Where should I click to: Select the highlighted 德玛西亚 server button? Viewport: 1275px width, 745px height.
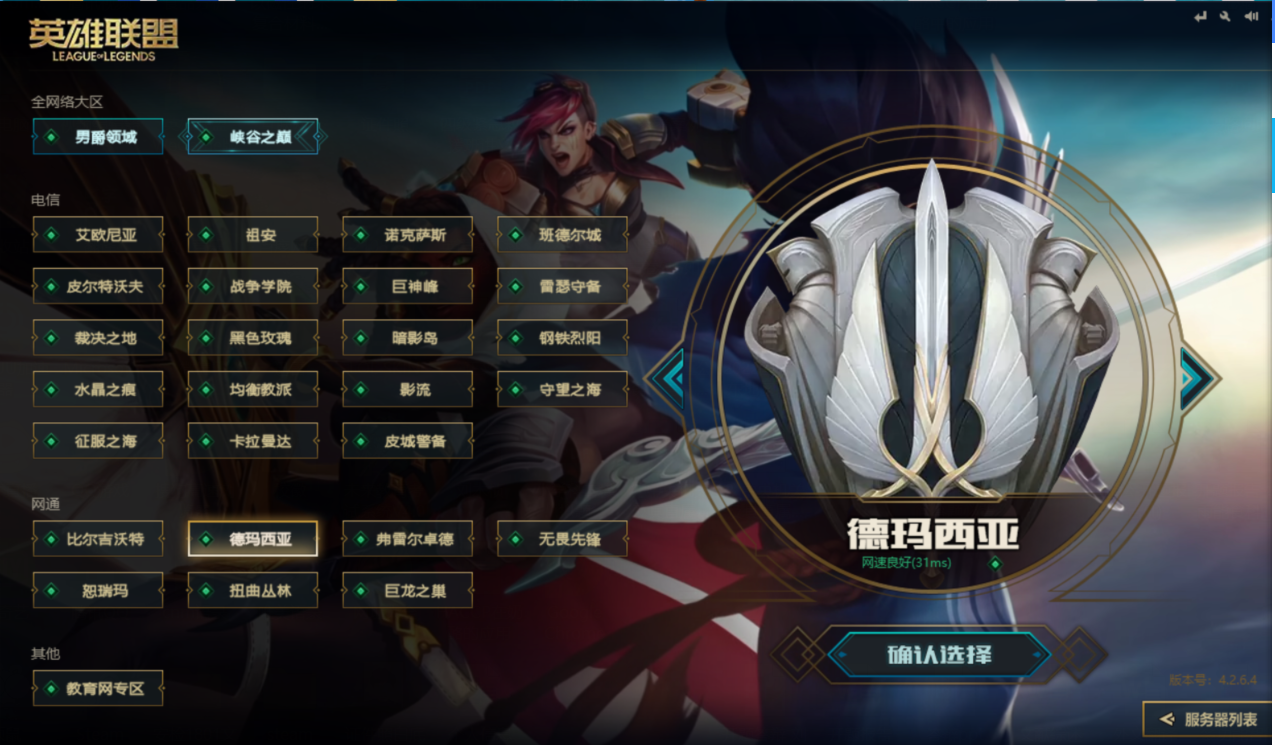click(x=253, y=539)
